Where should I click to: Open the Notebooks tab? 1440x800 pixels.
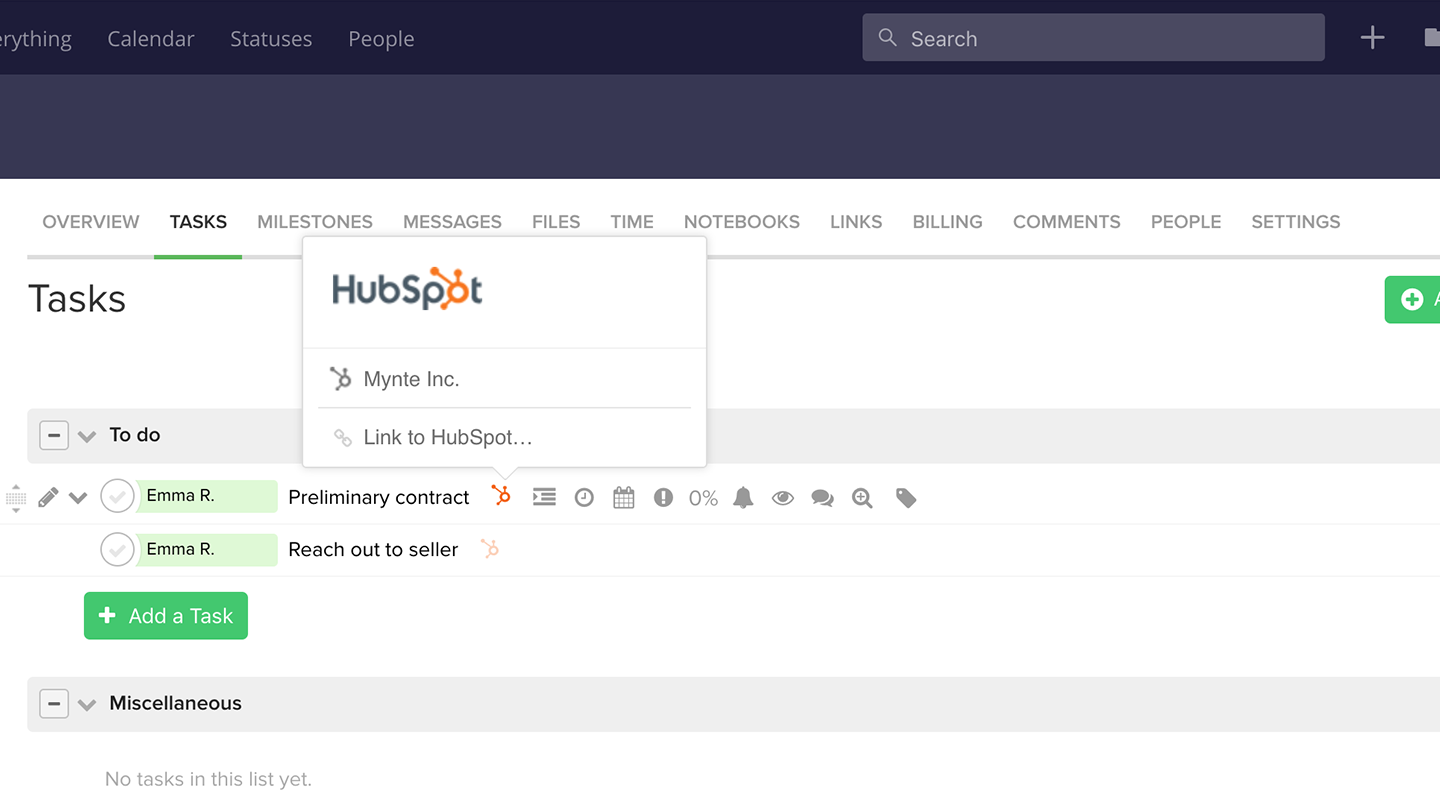pyautogui.click(x=742, y=222)
